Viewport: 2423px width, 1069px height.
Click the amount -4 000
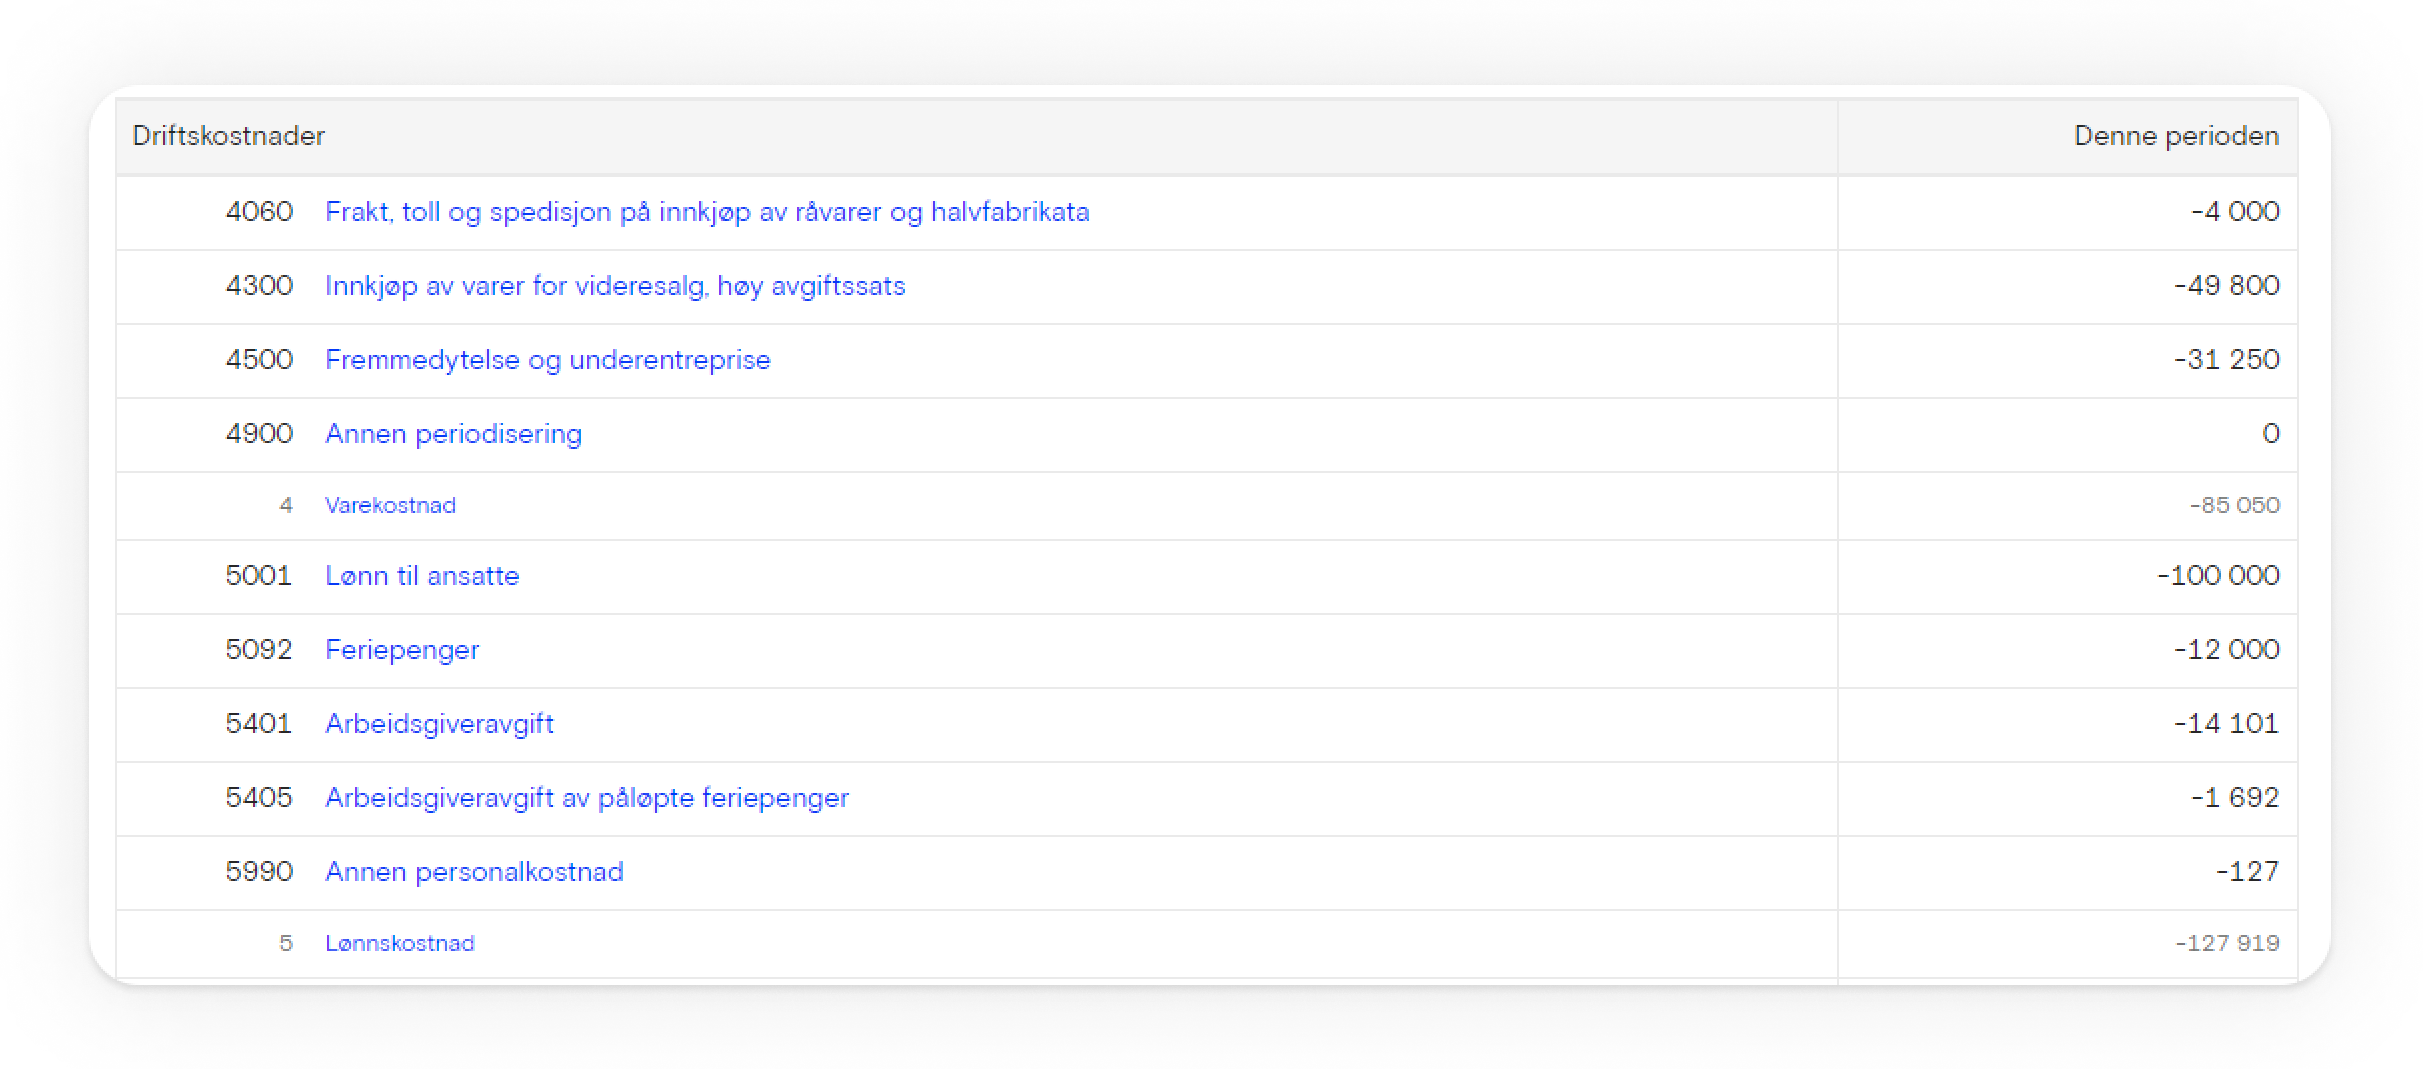2235,212
